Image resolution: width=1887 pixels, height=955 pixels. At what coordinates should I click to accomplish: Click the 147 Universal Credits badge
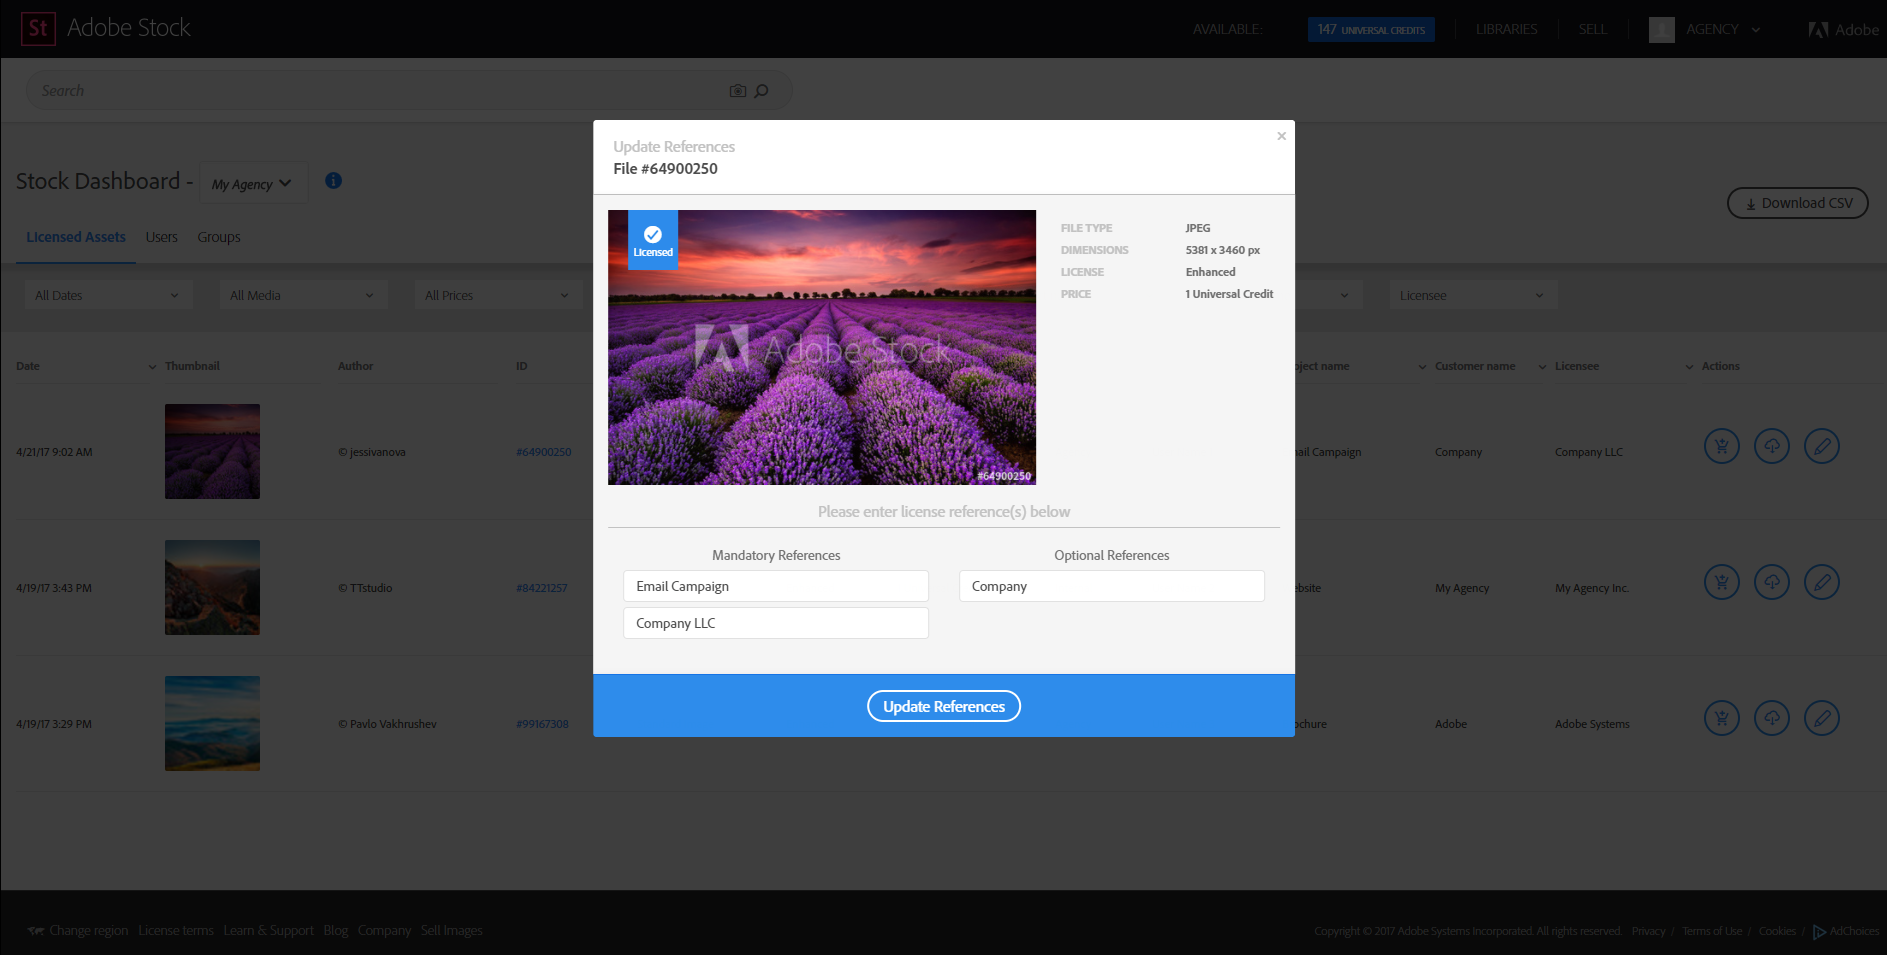tap(1371, 30)
